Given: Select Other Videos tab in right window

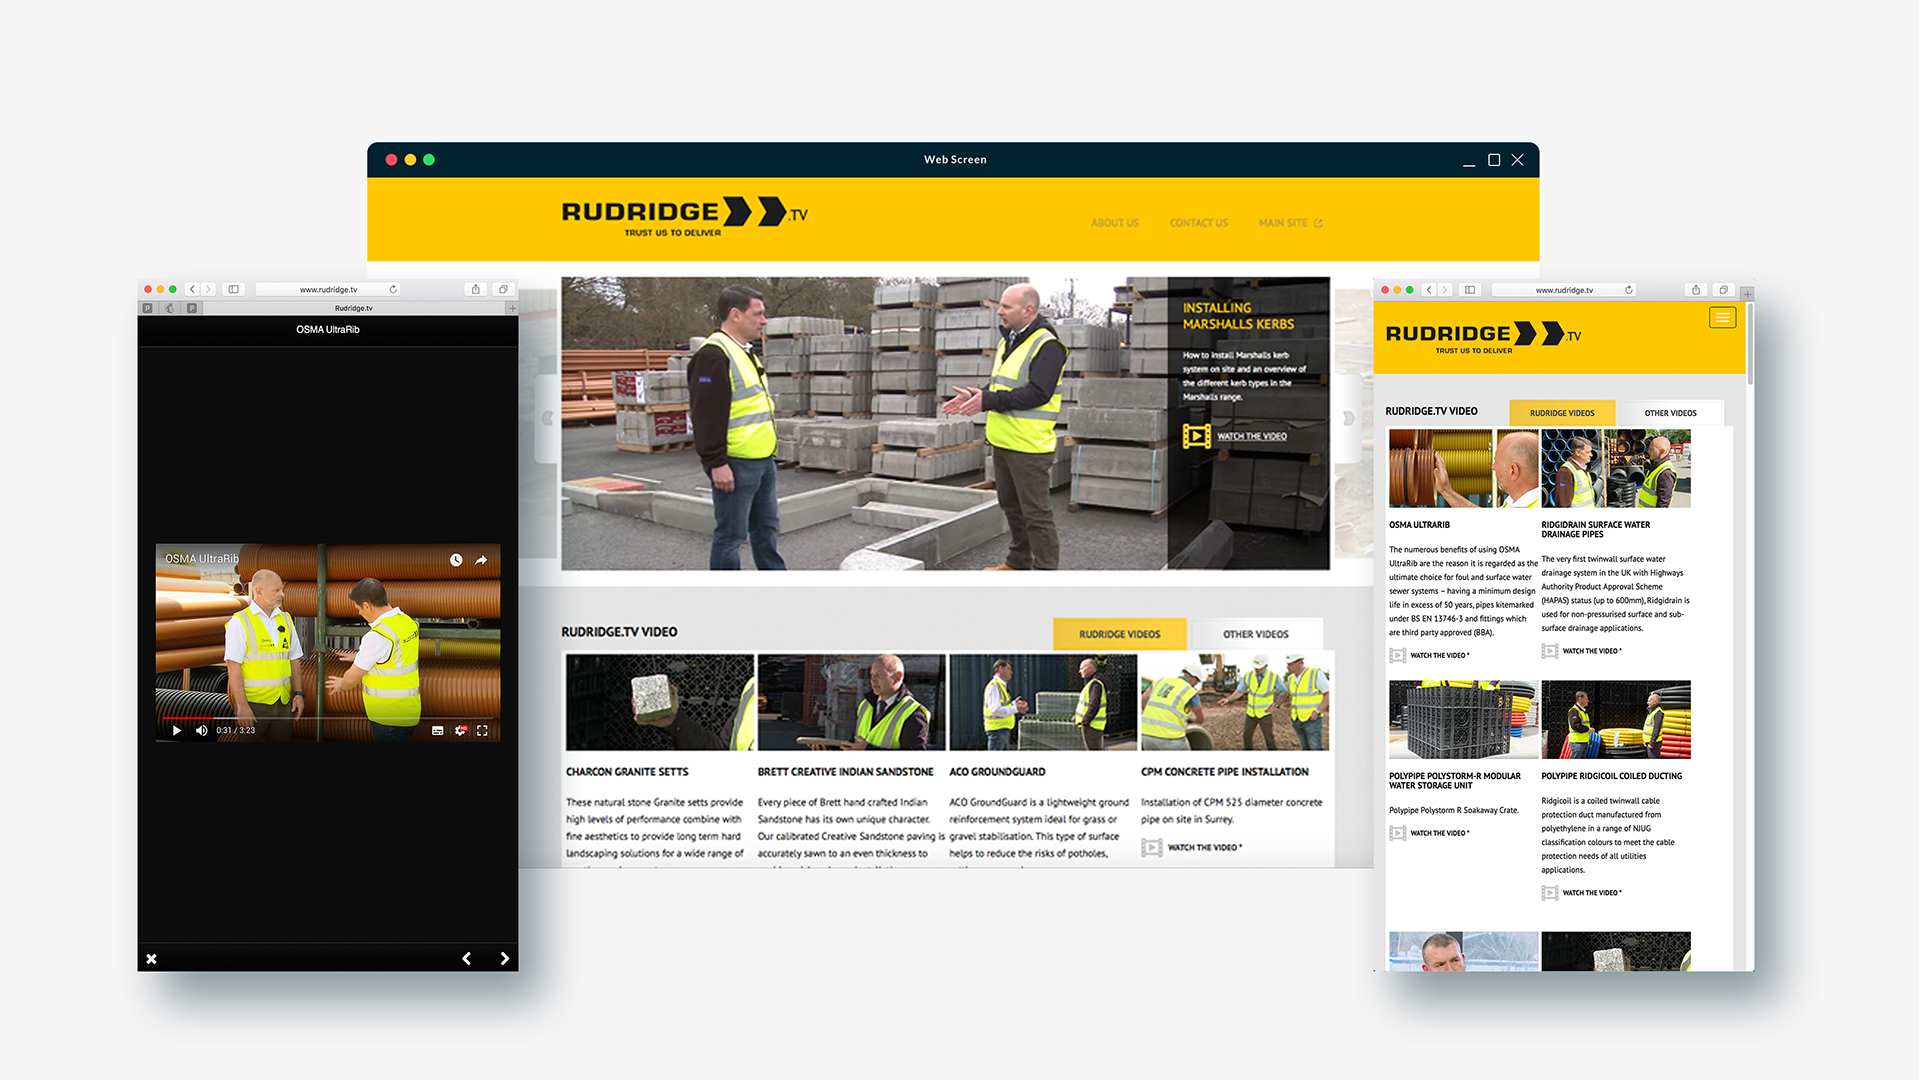Looking at the screenshot, I should pyautogui.click(x=1670, y=413).
